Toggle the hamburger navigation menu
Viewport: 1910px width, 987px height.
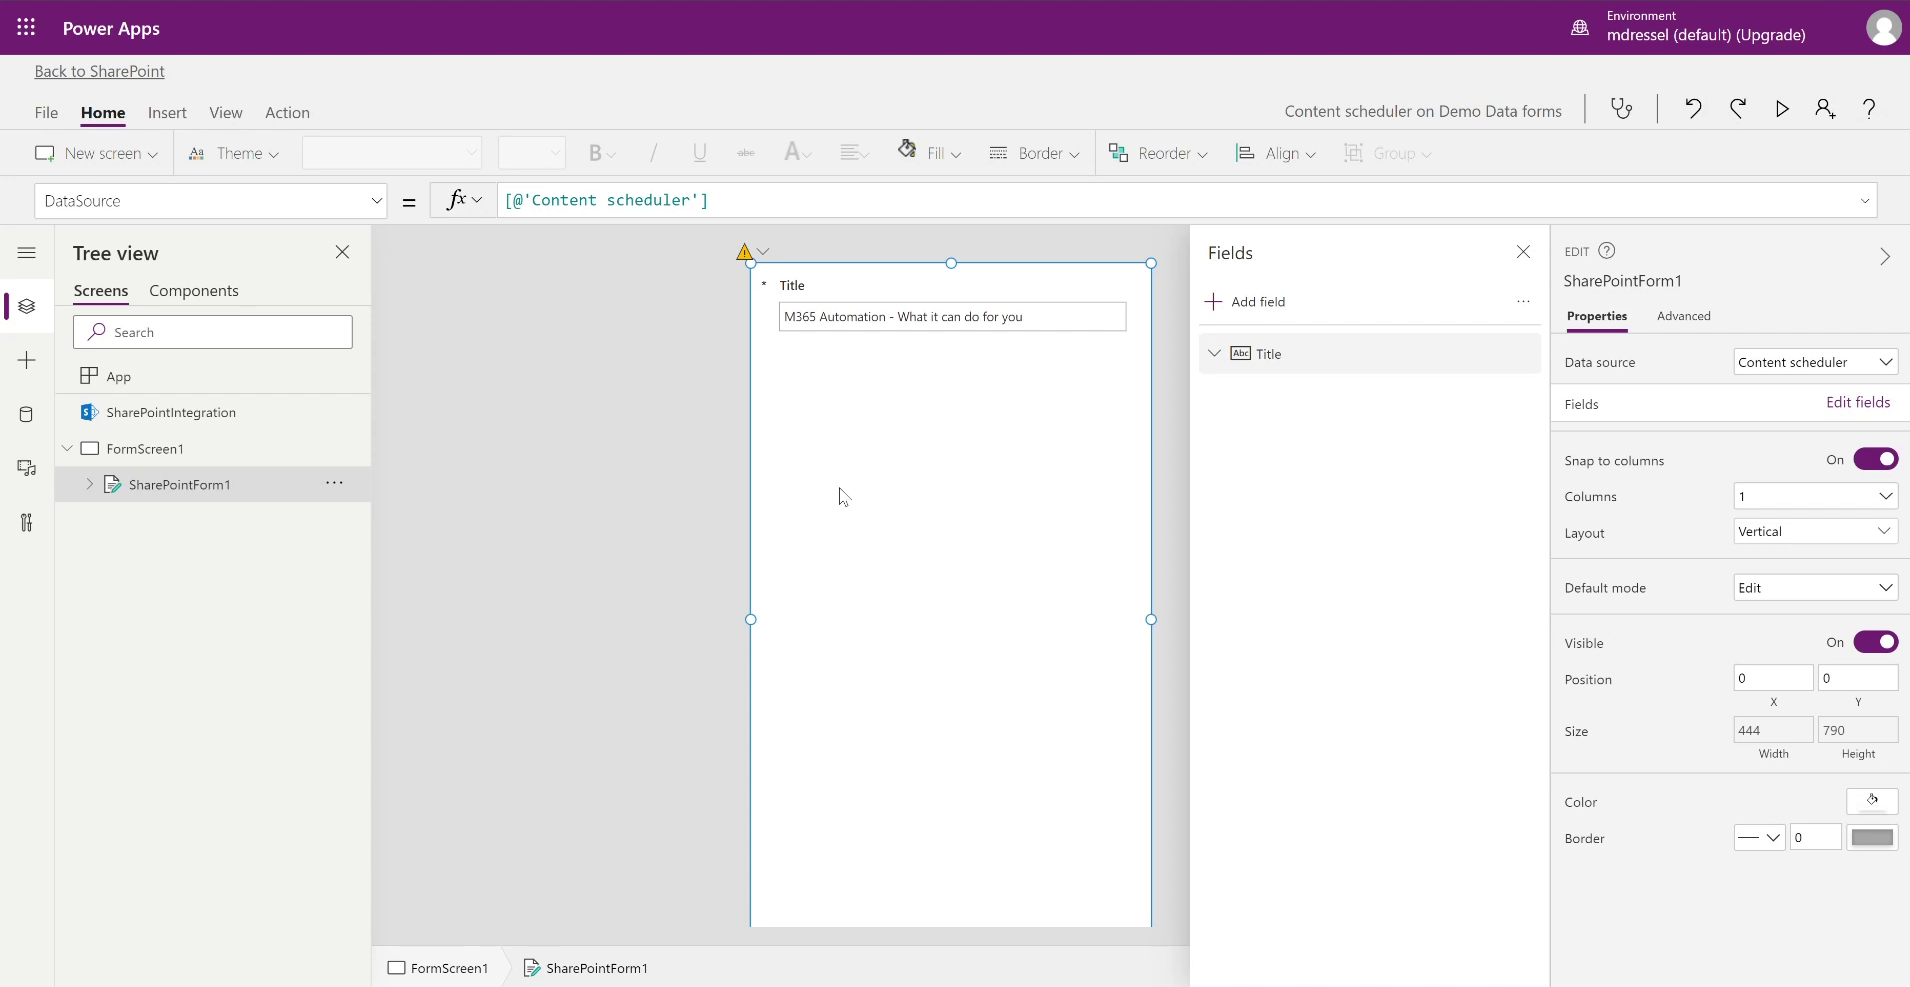point(27,253)
